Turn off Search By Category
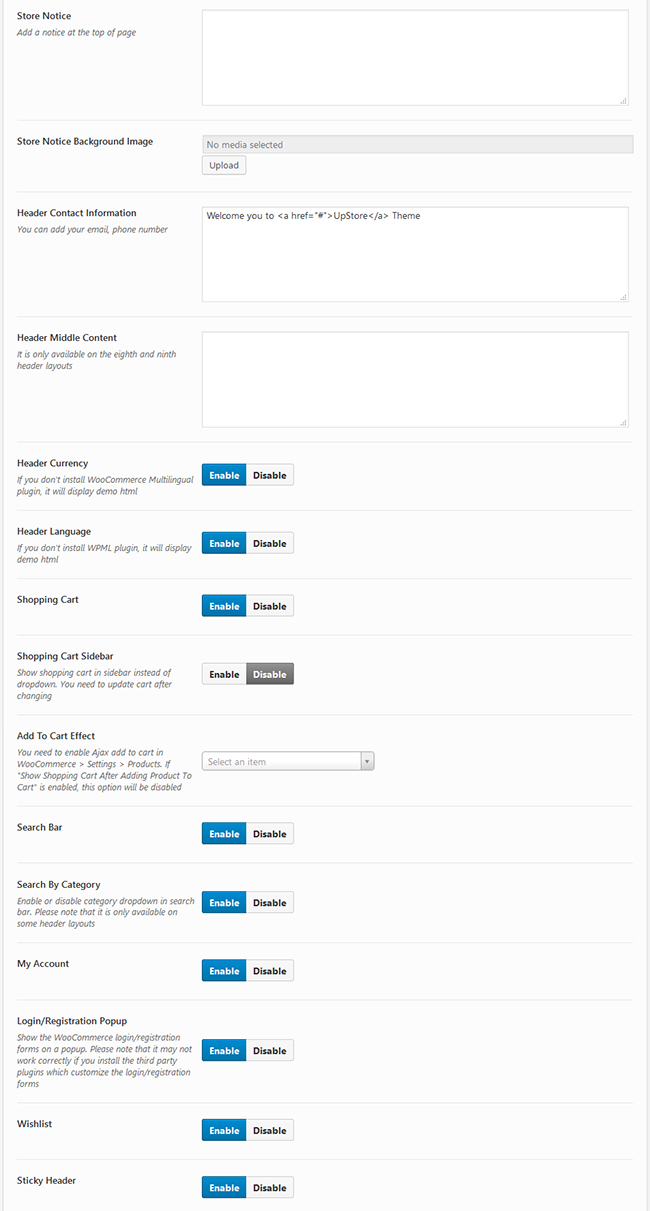 (x=270, y=902)
